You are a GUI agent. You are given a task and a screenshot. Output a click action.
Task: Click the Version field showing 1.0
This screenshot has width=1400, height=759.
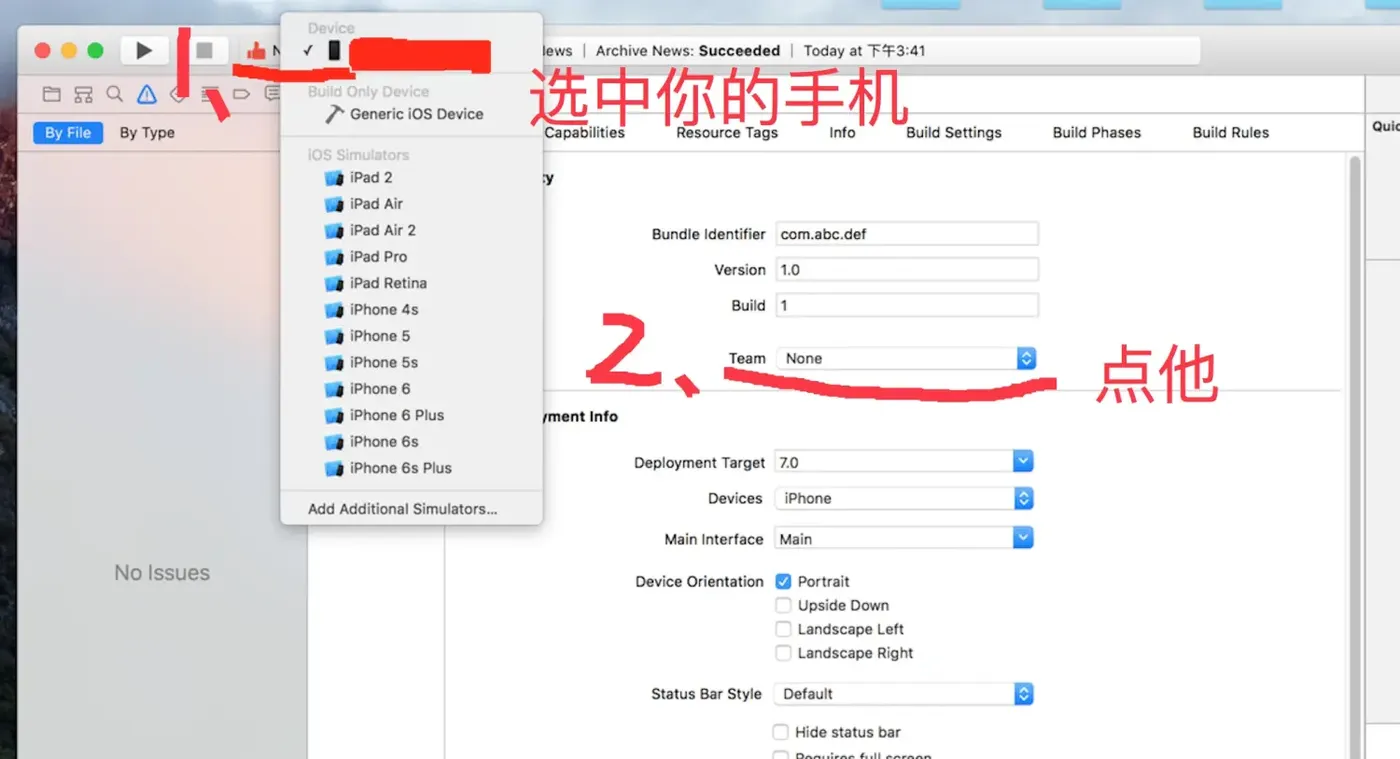tap(907, 270)
